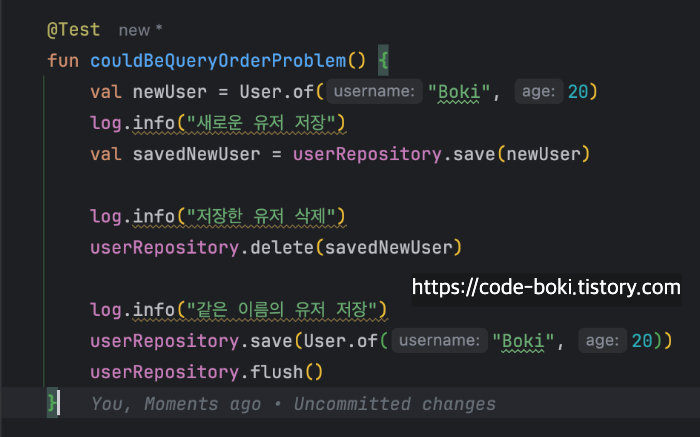Click the flush method call

[276, 372]
